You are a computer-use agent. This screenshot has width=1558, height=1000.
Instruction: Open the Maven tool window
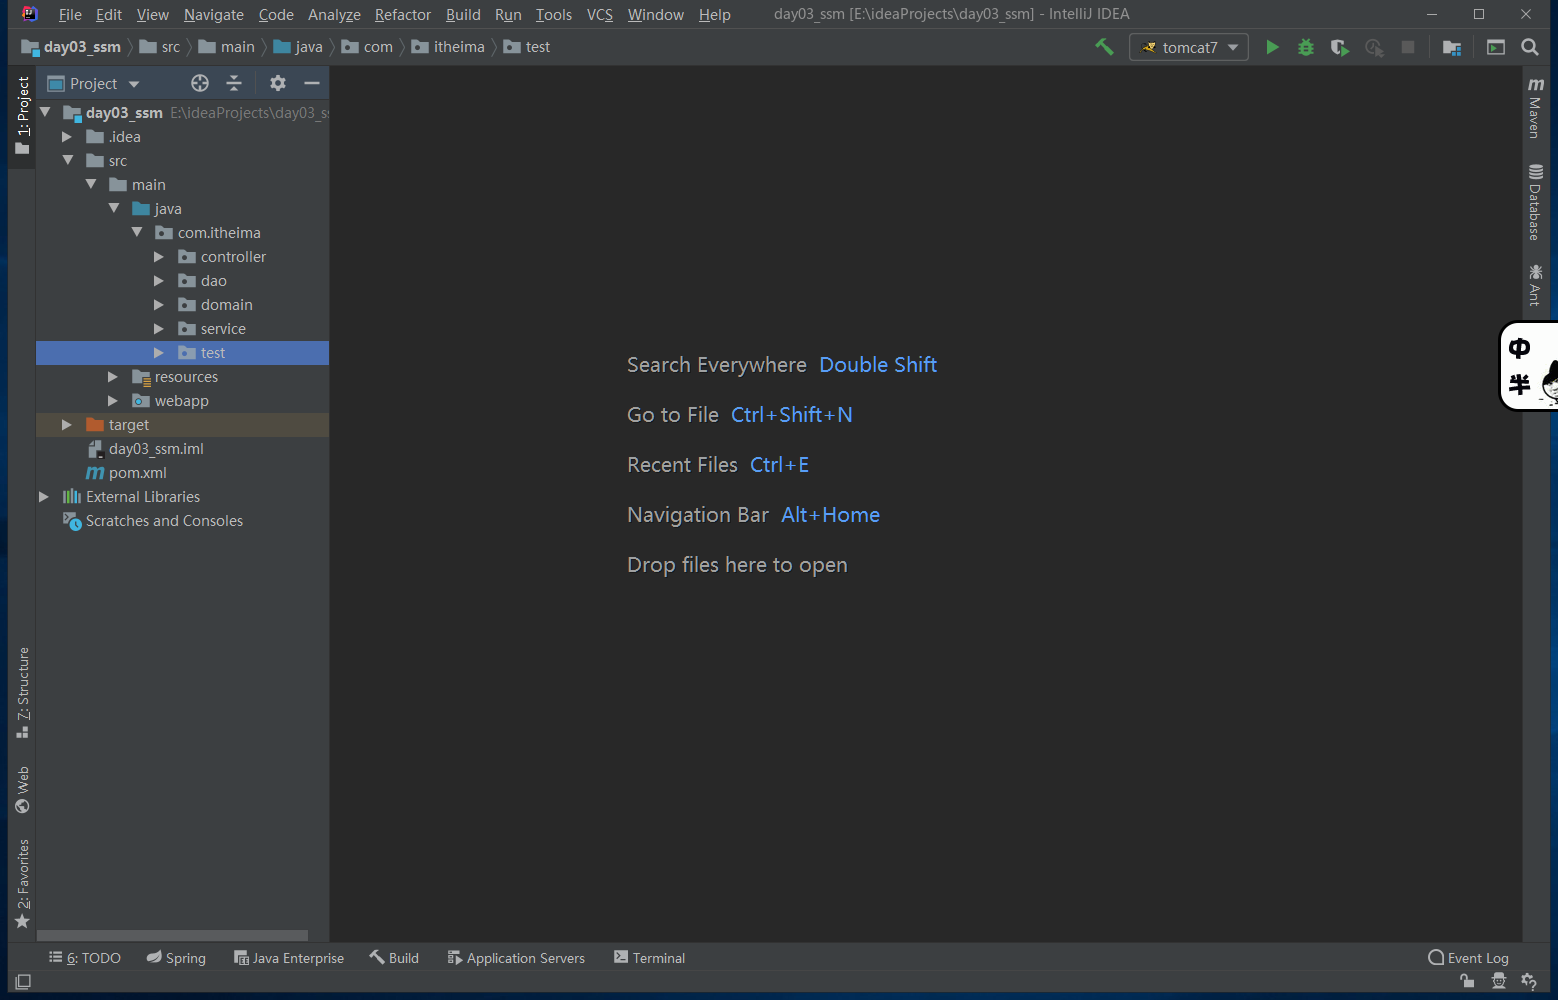pyautogui.click(x=1535, y=108)
